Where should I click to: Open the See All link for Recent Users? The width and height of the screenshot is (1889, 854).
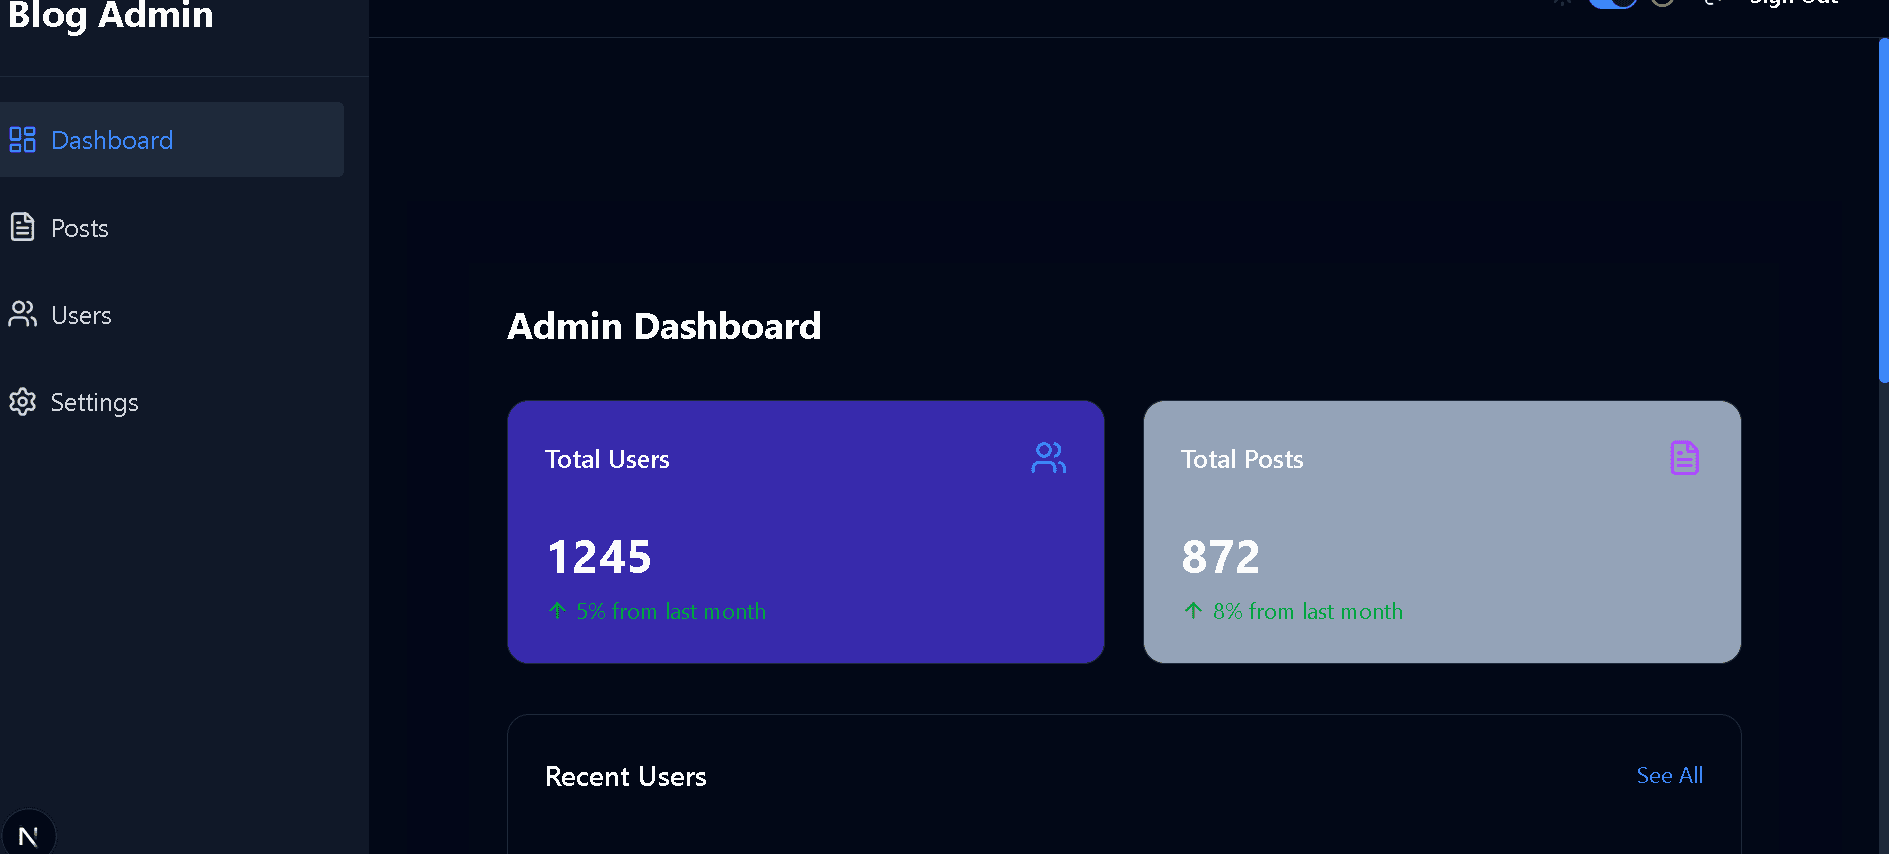click(1669, 775)
